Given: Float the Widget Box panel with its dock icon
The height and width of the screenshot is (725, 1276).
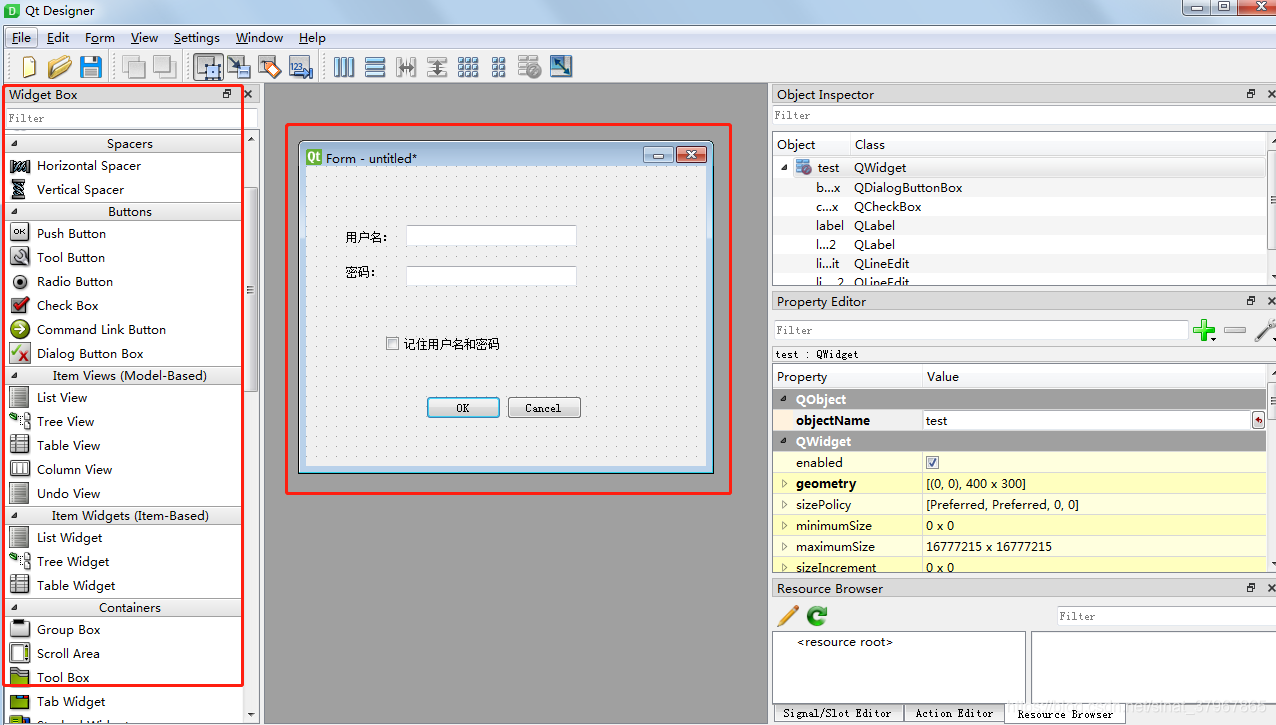Looking at the screenshot, I should (x=227, y=94).
